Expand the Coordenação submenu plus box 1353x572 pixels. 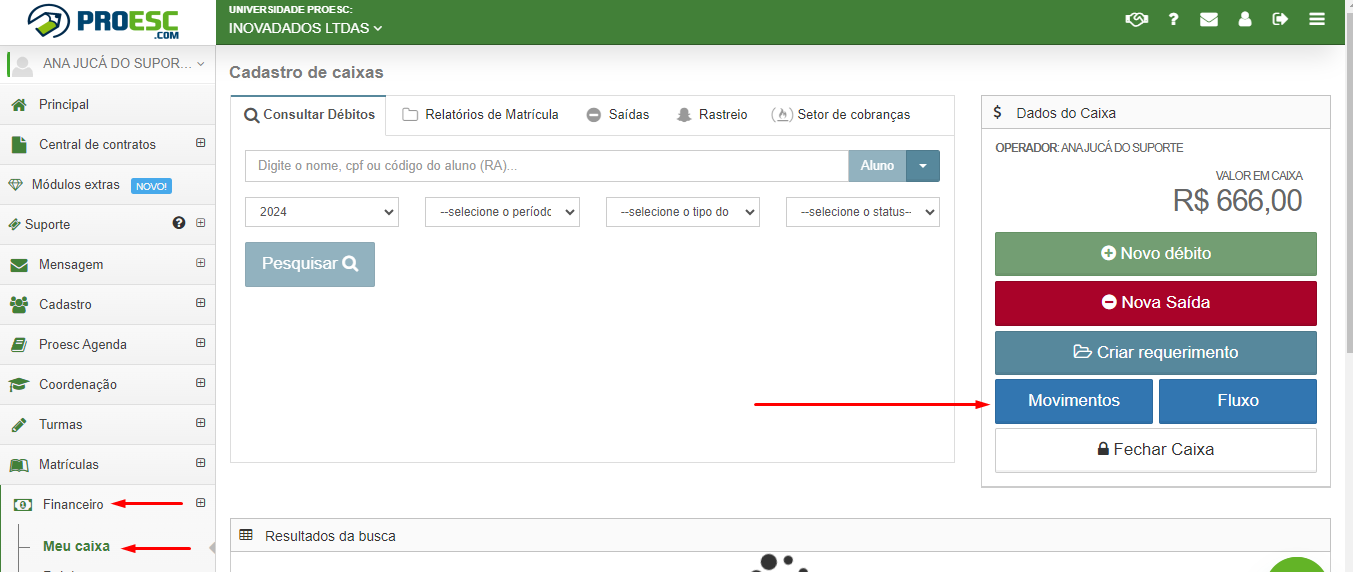tap(200, 383)
